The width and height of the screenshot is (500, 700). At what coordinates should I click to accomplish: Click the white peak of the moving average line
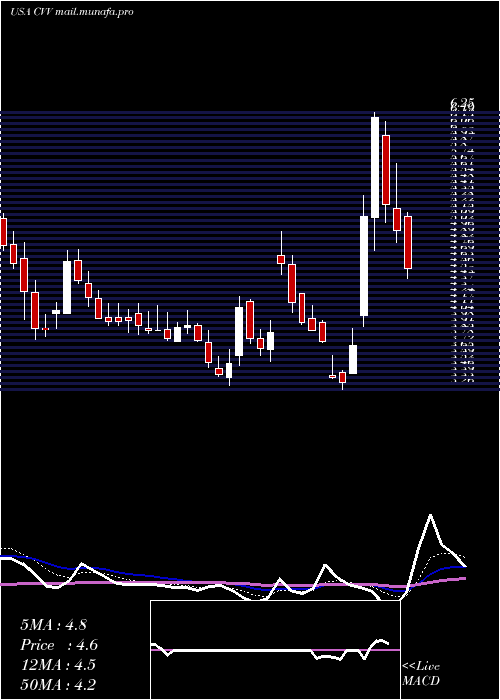[430, 516]
